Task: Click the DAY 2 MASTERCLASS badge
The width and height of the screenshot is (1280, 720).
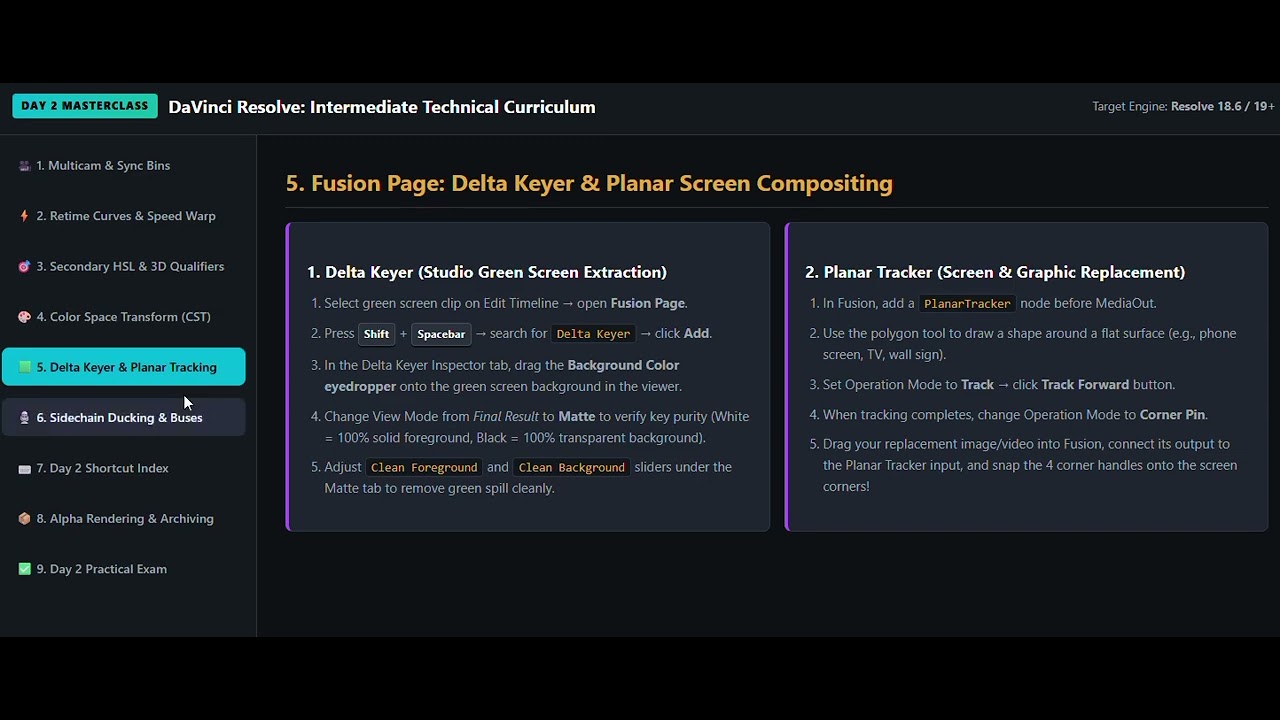Action: pos(85,106)
